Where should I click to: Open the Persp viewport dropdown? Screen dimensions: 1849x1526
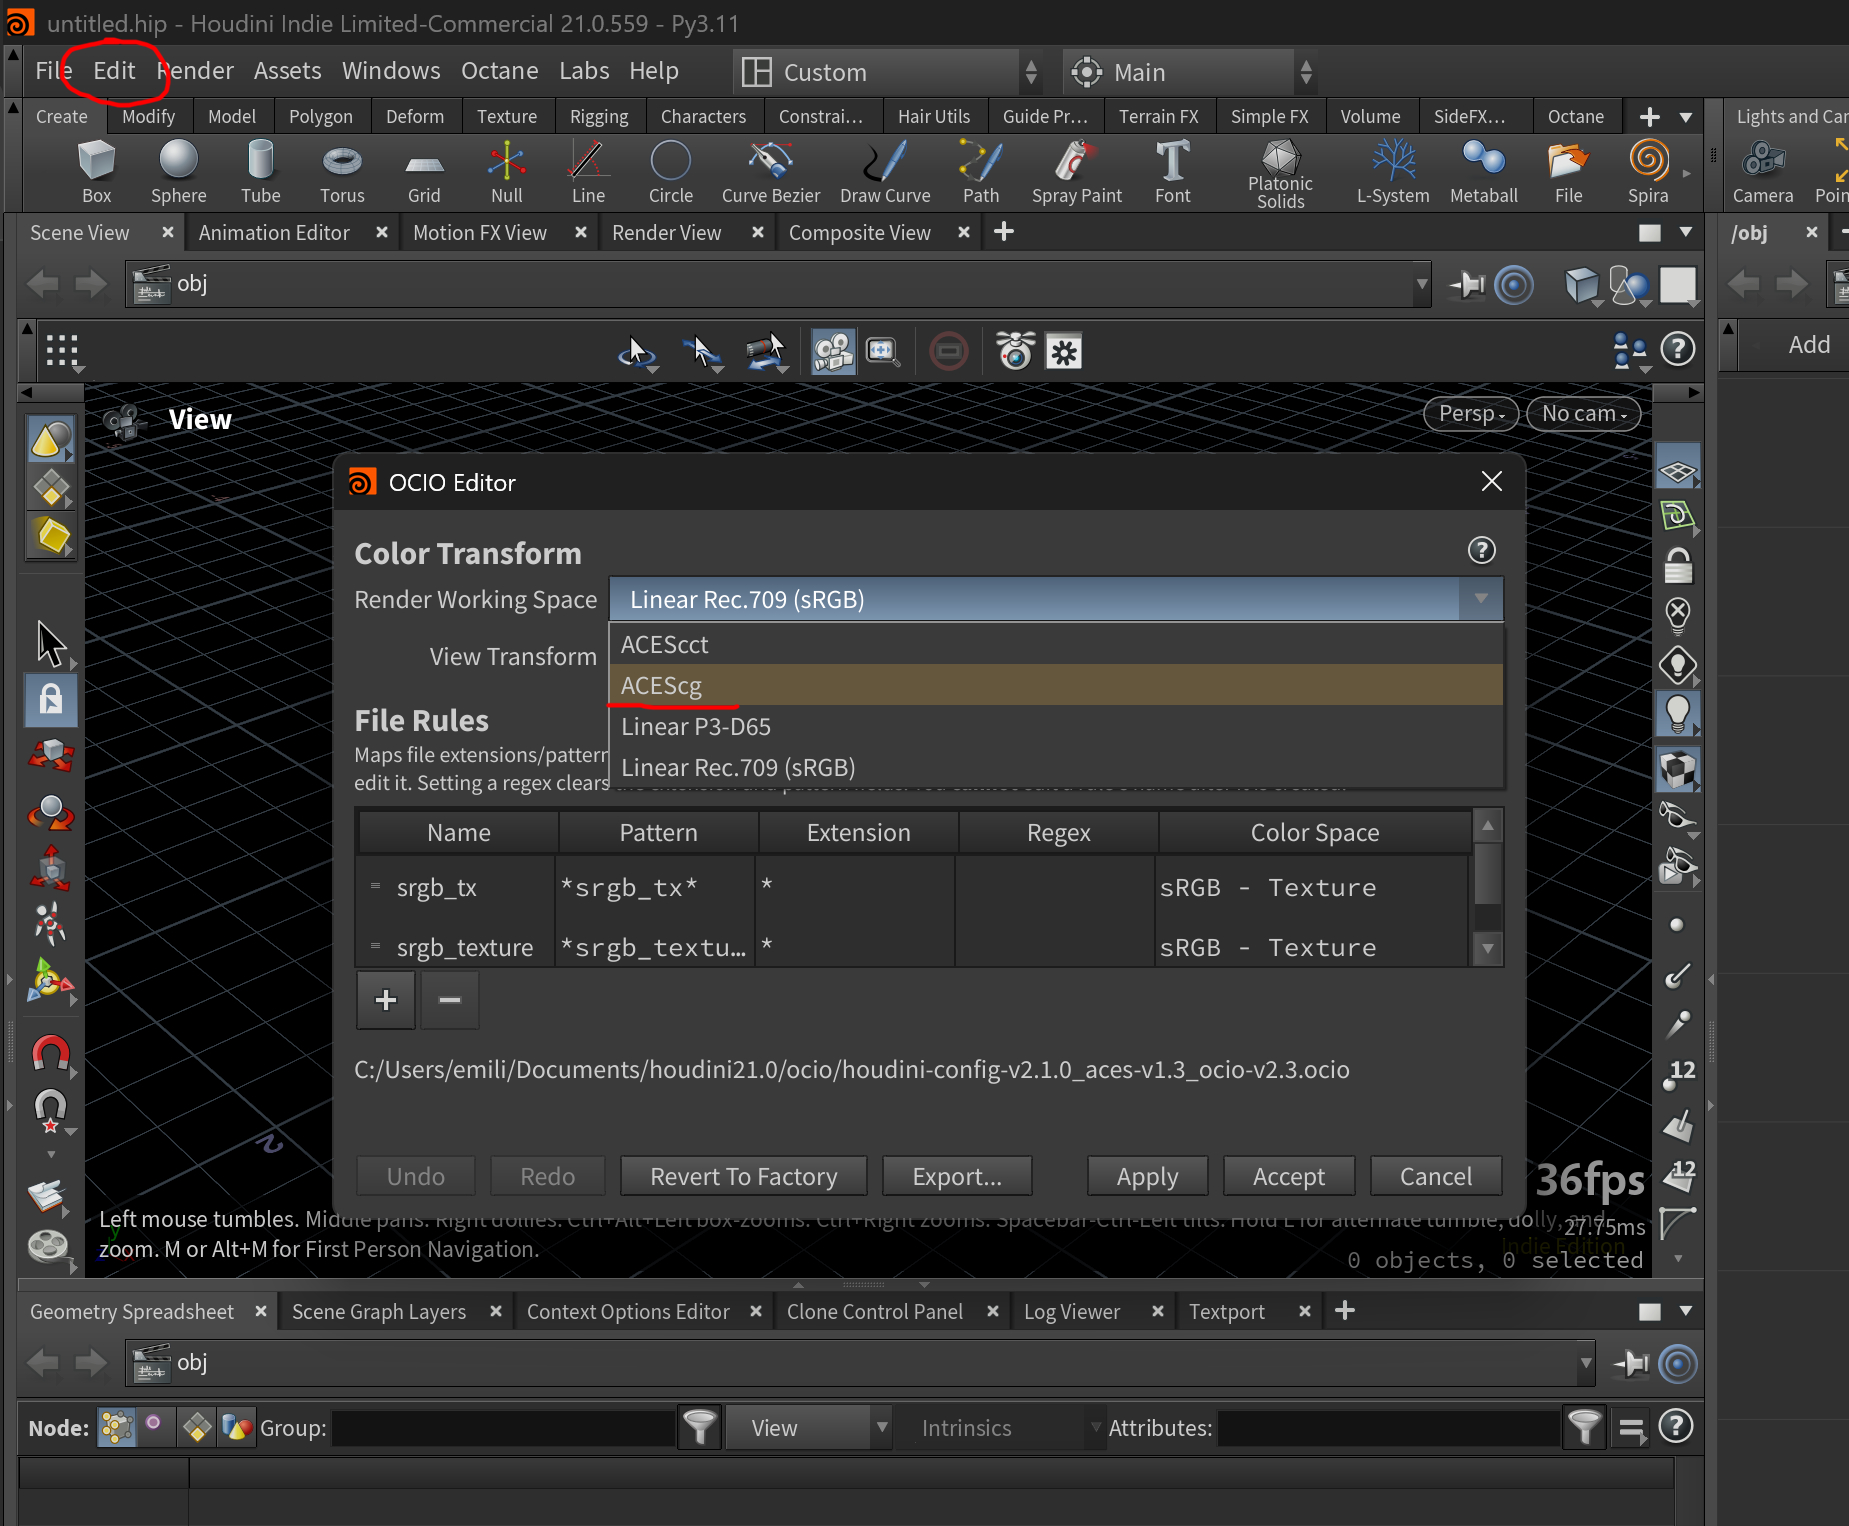[x=1470, y=414]
